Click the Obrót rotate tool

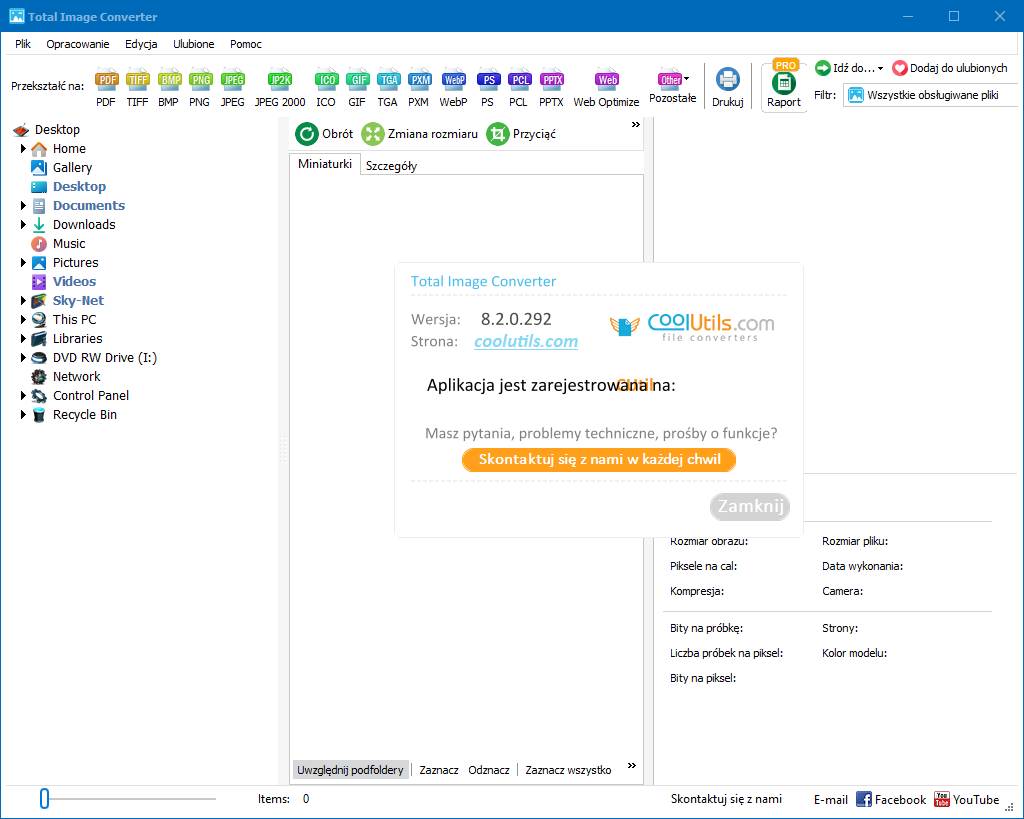(324, 134)
